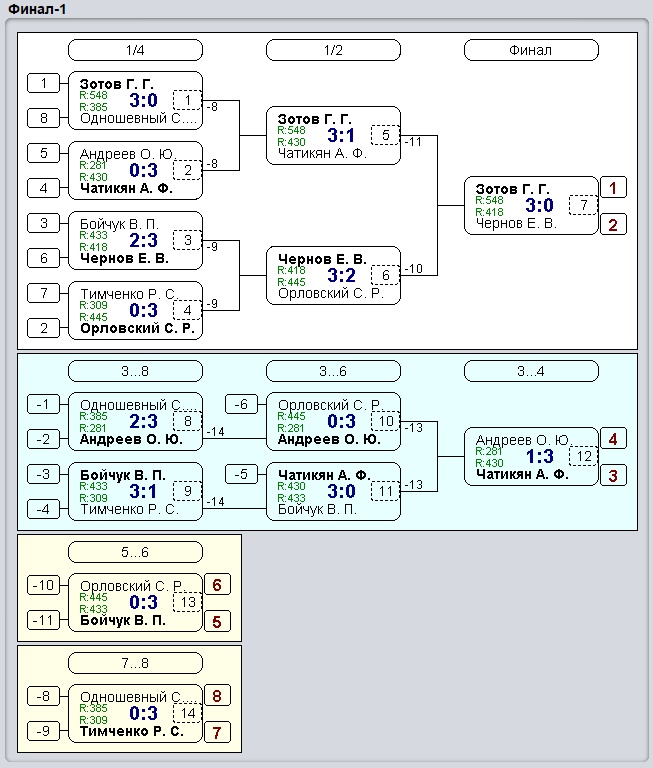The height and width of the screenshot is (768, 653).
Task: Click dashed match number 4 box
Action: tap(188, 311)
